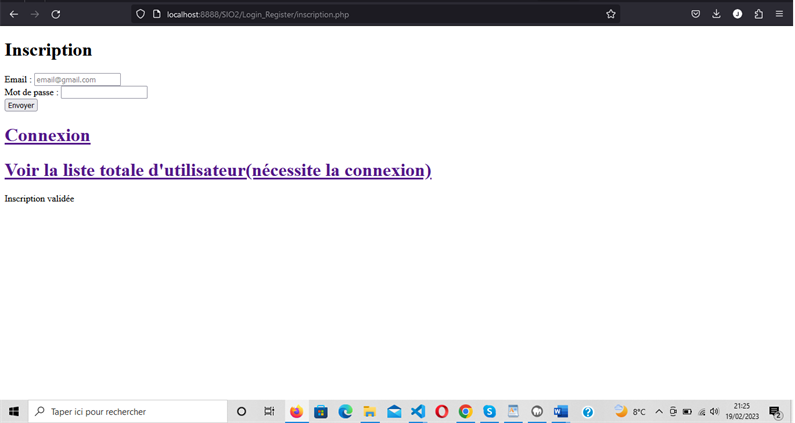Show hidden system tray icons

(659, 411)
